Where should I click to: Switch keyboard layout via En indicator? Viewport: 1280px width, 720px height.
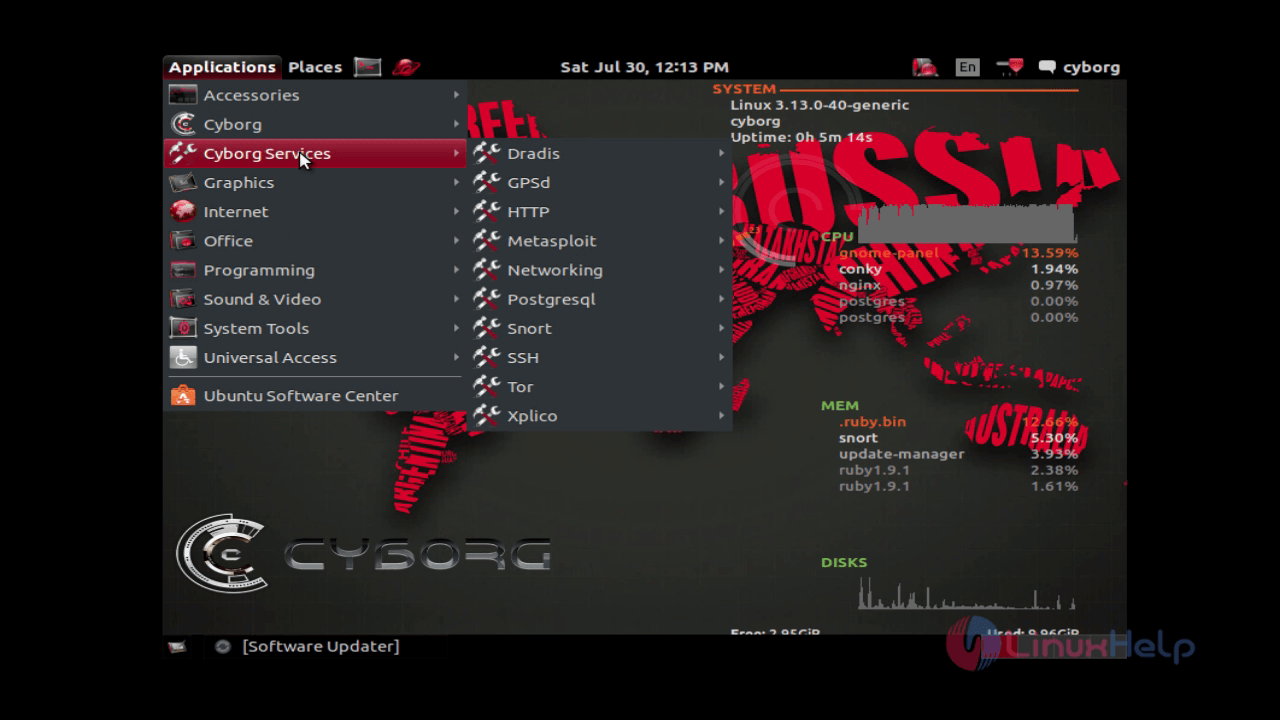(x=967, y=67)
